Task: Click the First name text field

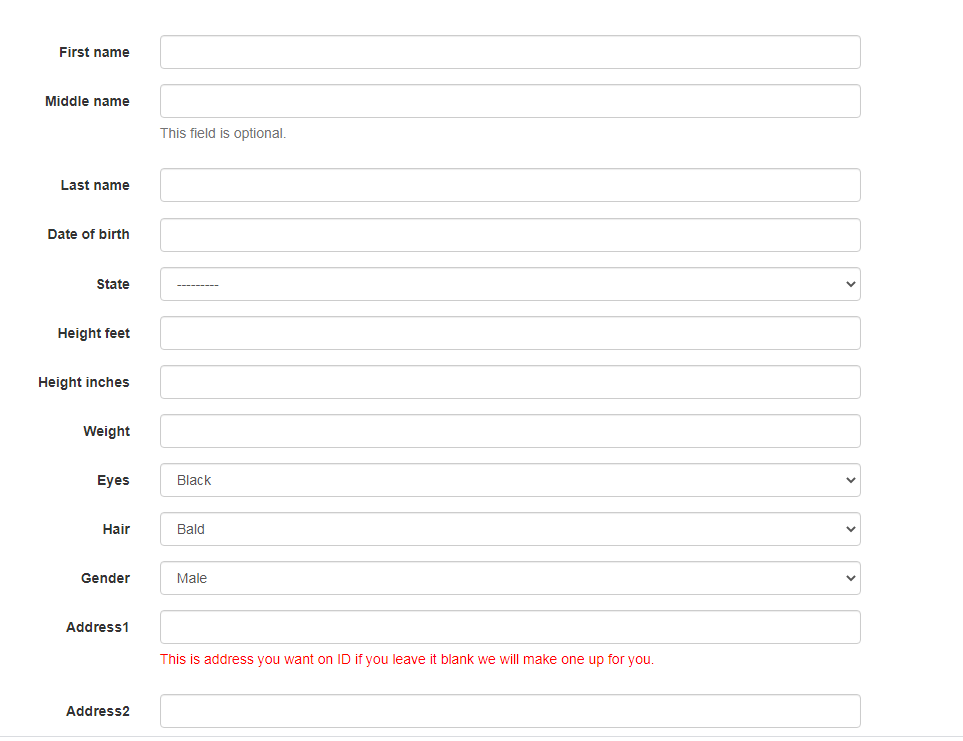Action: pyautogui.click(x=510, y=52)
